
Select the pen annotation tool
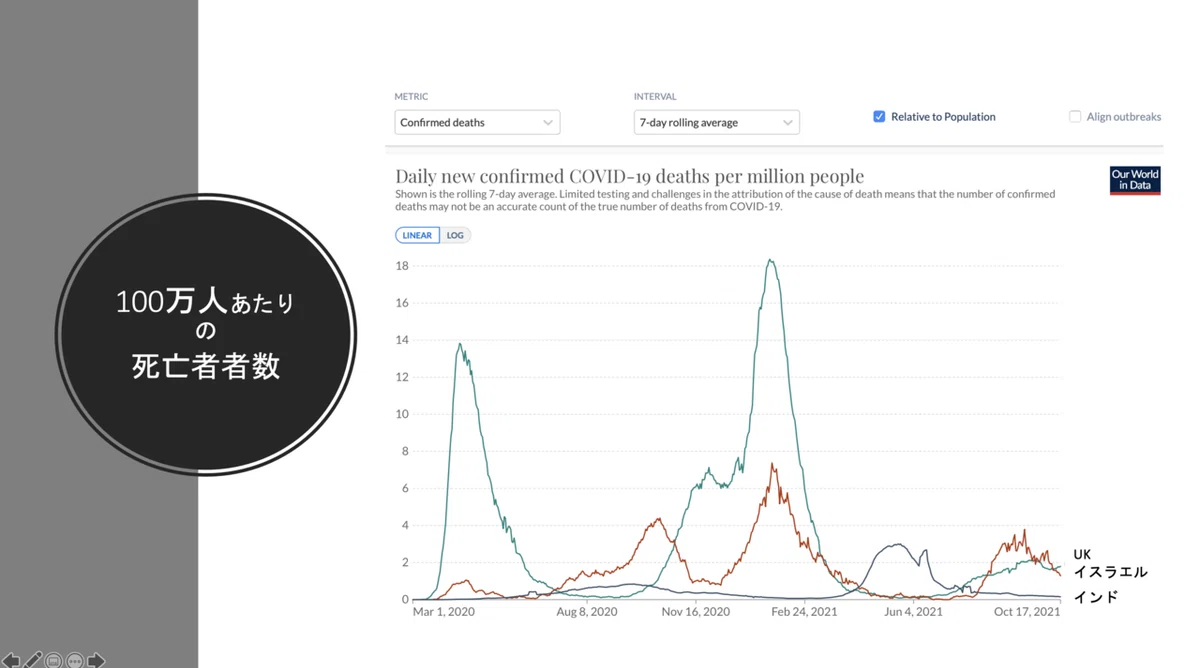click(x=33, y=660)
